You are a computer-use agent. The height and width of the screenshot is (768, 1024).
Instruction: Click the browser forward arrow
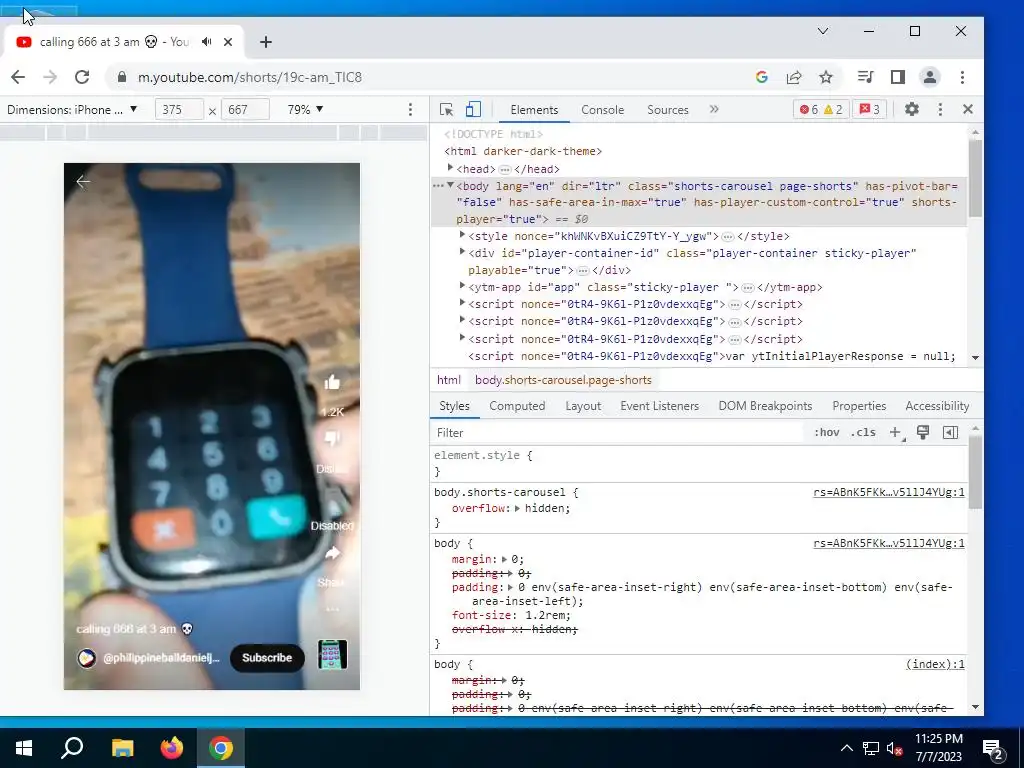50,77
